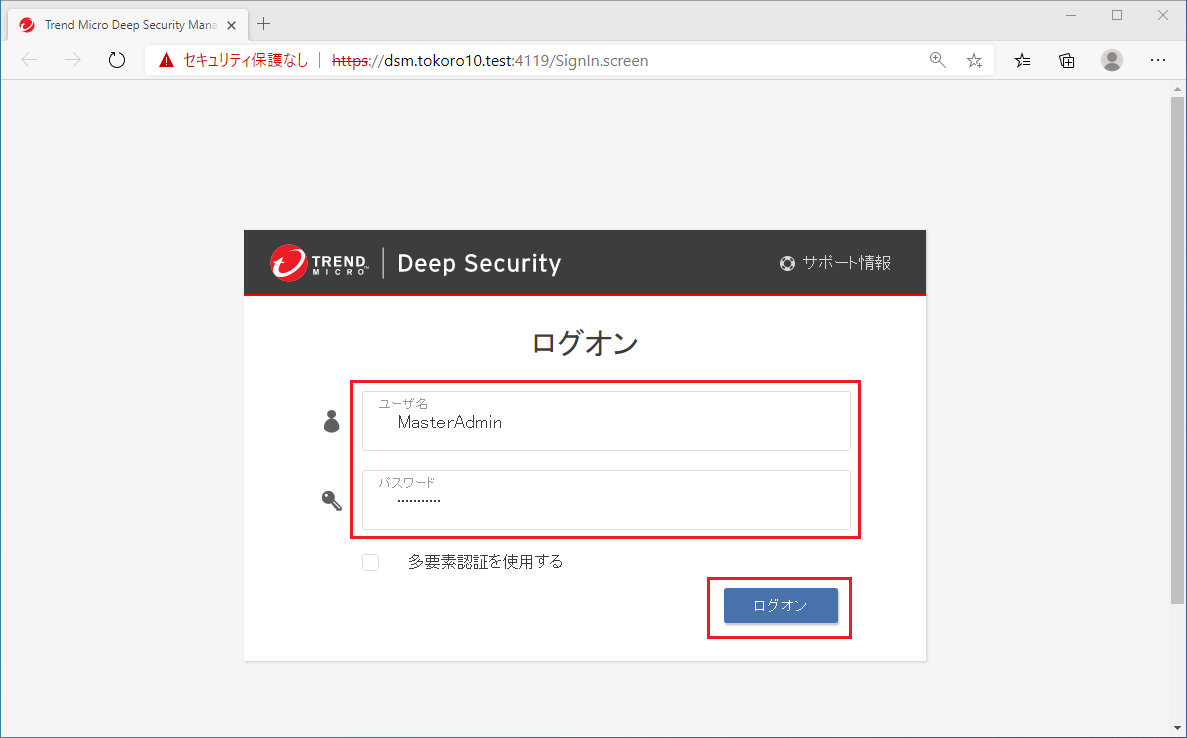
Task: Open the Collections icon
Action: pos(1067,61)
